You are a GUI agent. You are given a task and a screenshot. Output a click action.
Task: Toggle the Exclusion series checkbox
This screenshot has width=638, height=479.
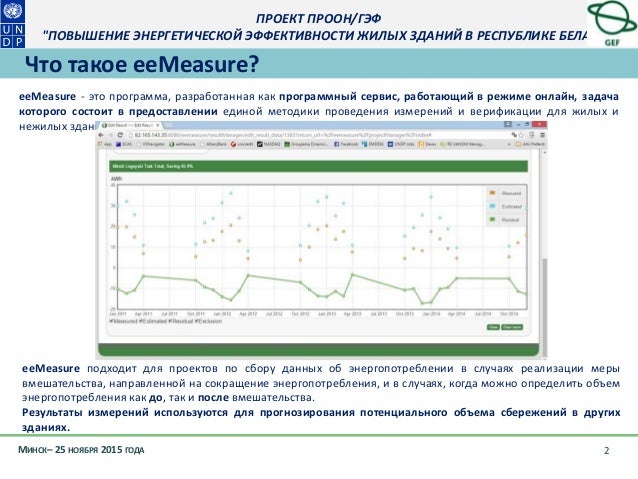[x=197, y=321]
